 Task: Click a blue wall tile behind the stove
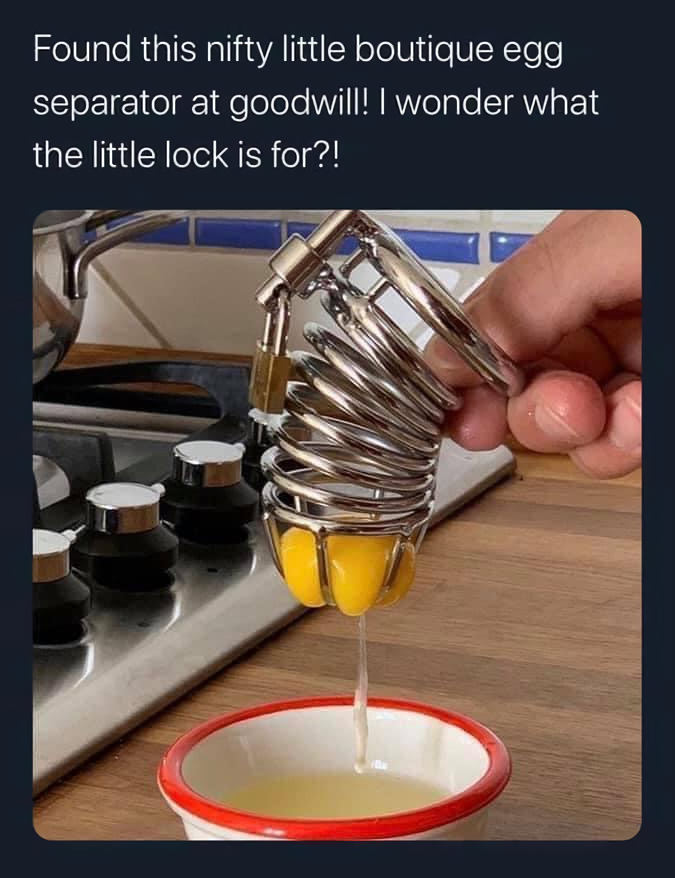click(x=238, y=233)
